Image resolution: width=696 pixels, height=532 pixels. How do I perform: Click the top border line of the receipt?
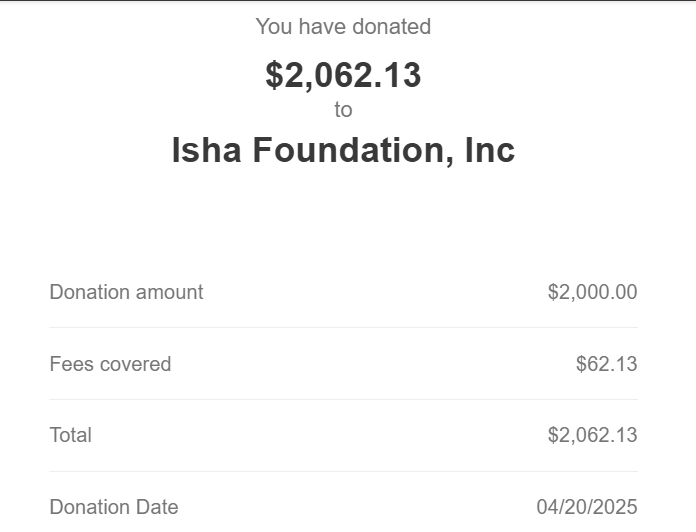(348, 0)
